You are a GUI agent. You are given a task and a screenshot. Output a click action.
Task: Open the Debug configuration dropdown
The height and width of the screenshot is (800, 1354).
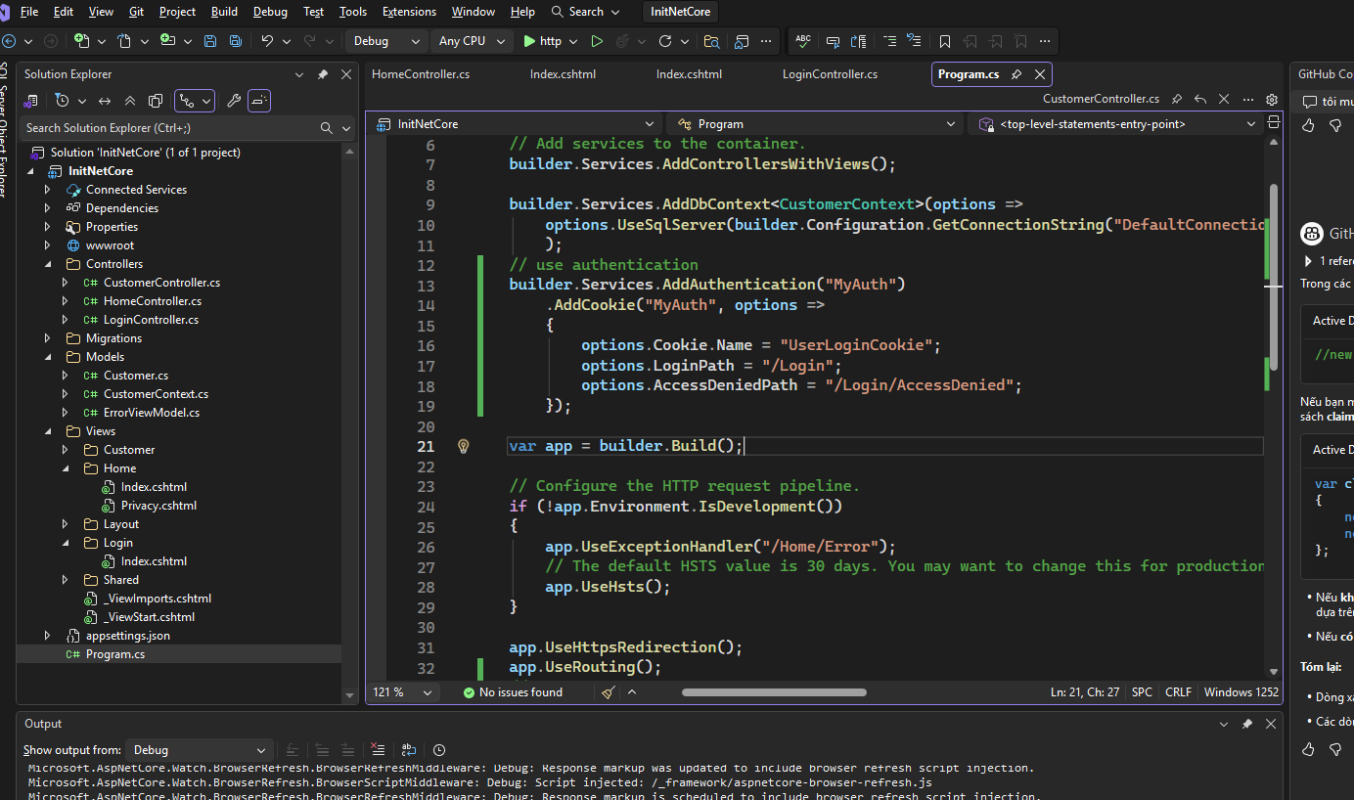(385, 41)
